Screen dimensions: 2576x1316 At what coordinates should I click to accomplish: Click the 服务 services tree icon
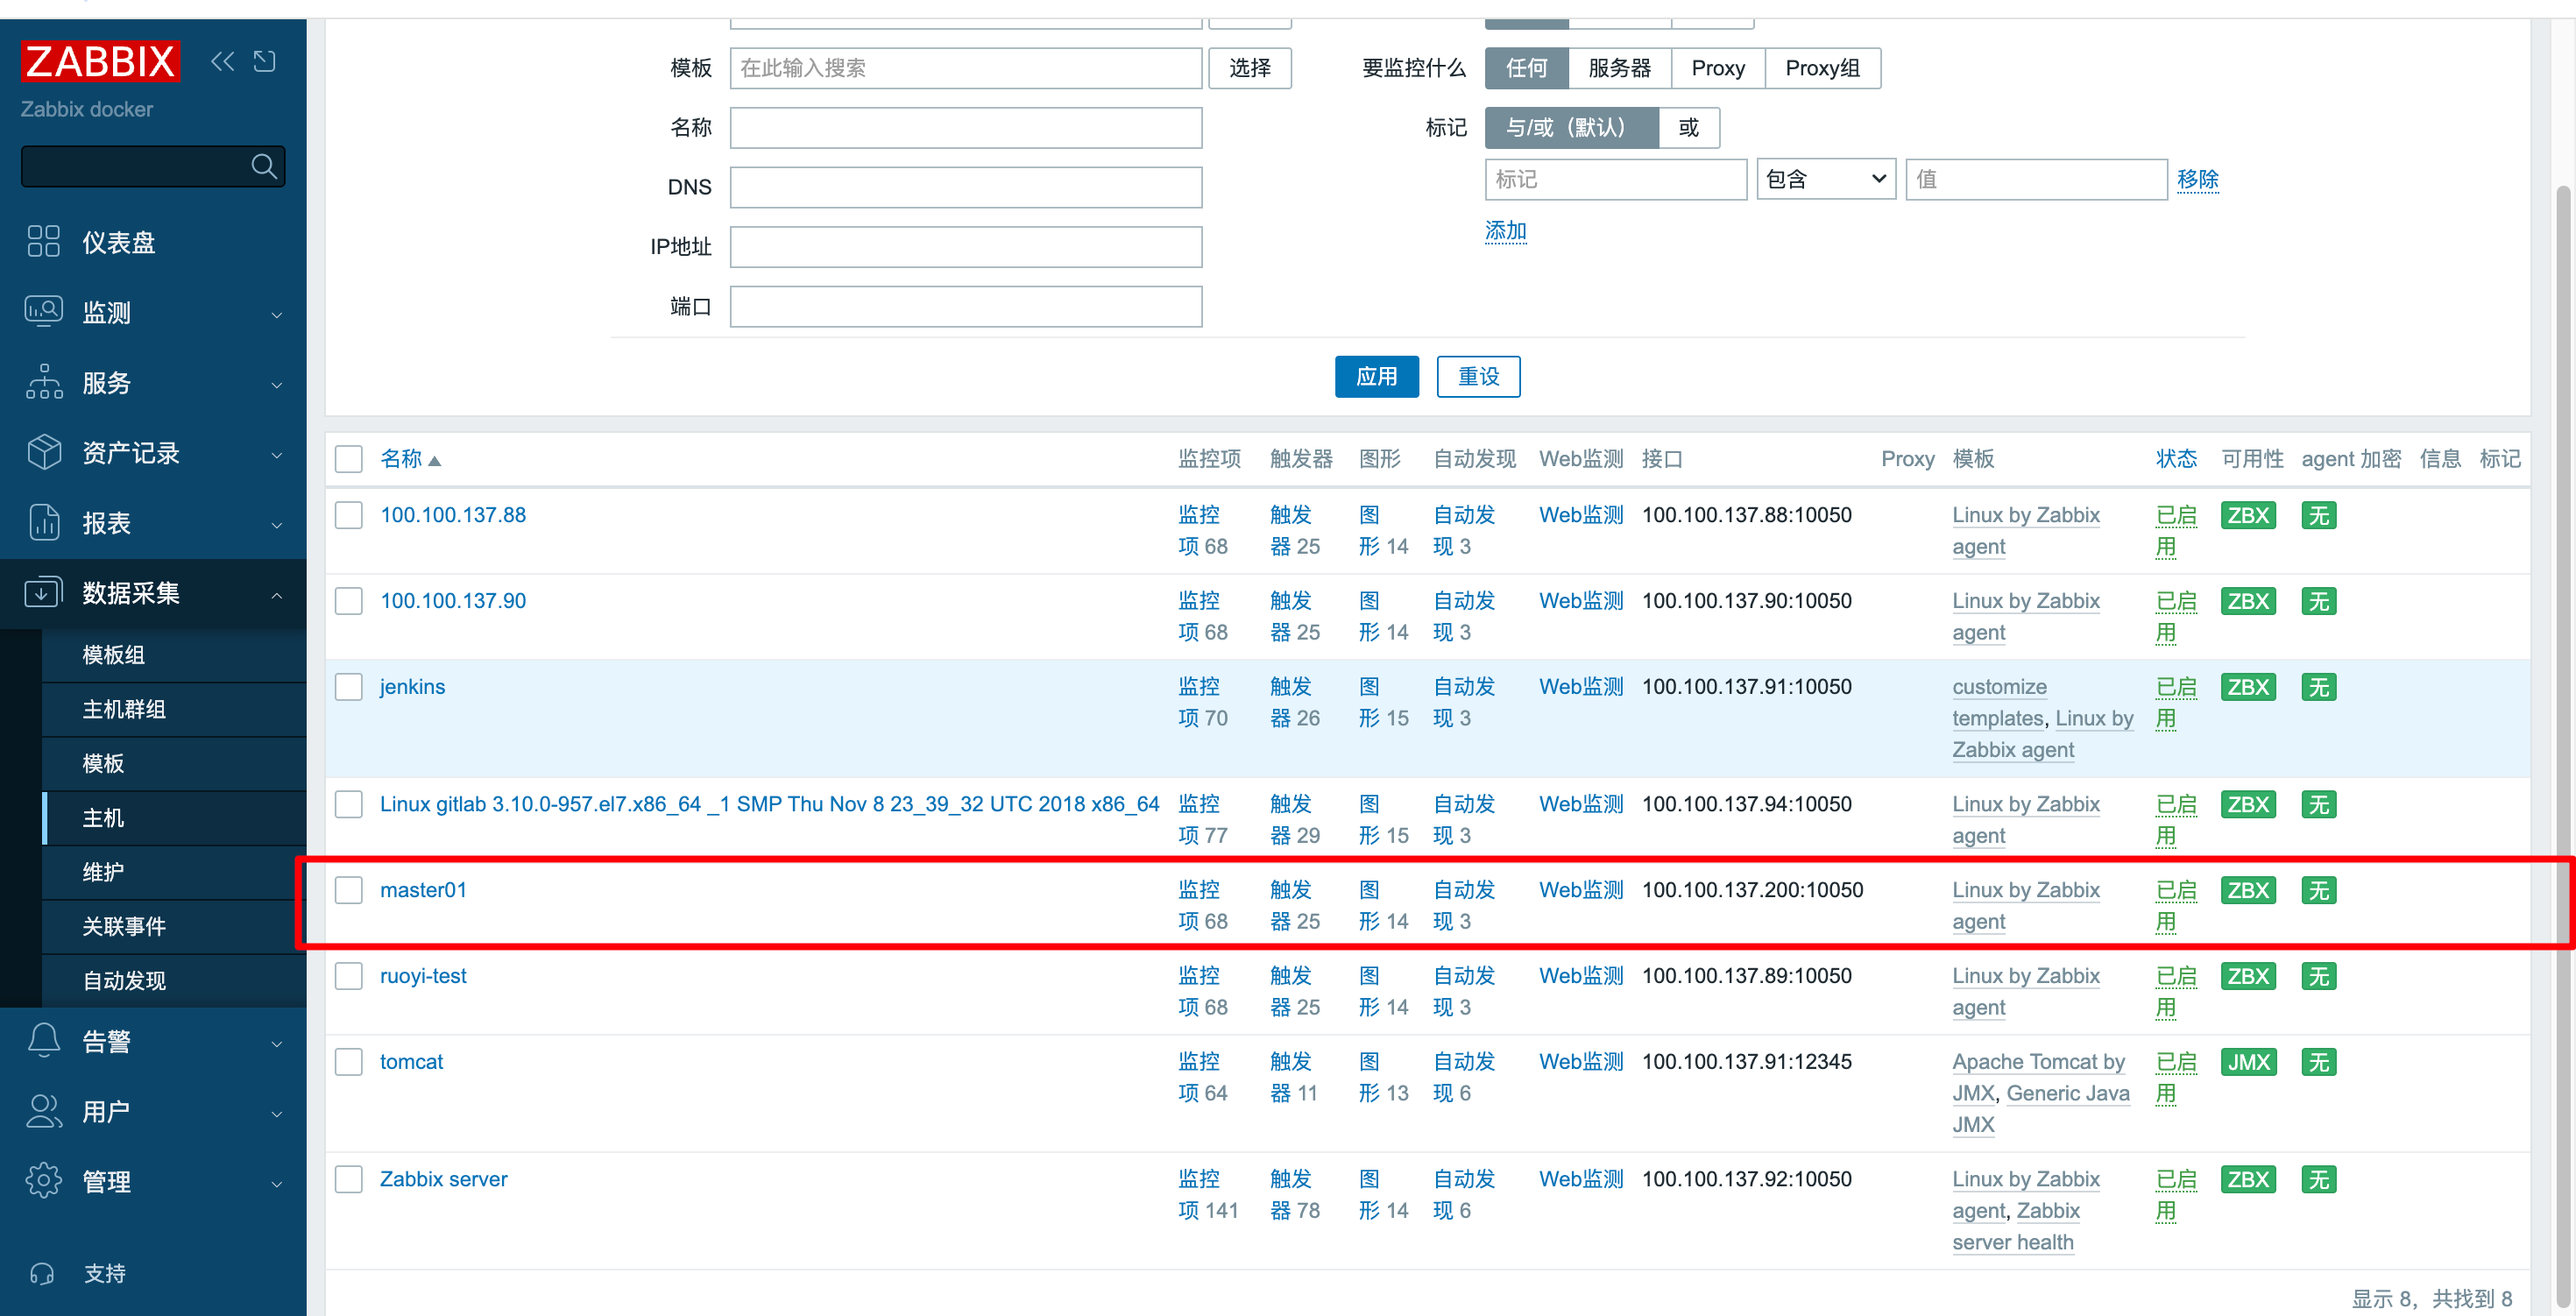click(x=44, y=382)
